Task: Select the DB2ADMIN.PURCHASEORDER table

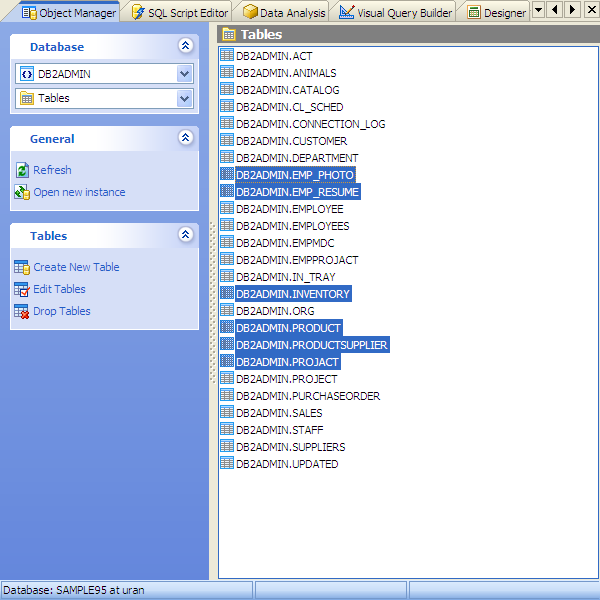Action: [x=307, y=396]
